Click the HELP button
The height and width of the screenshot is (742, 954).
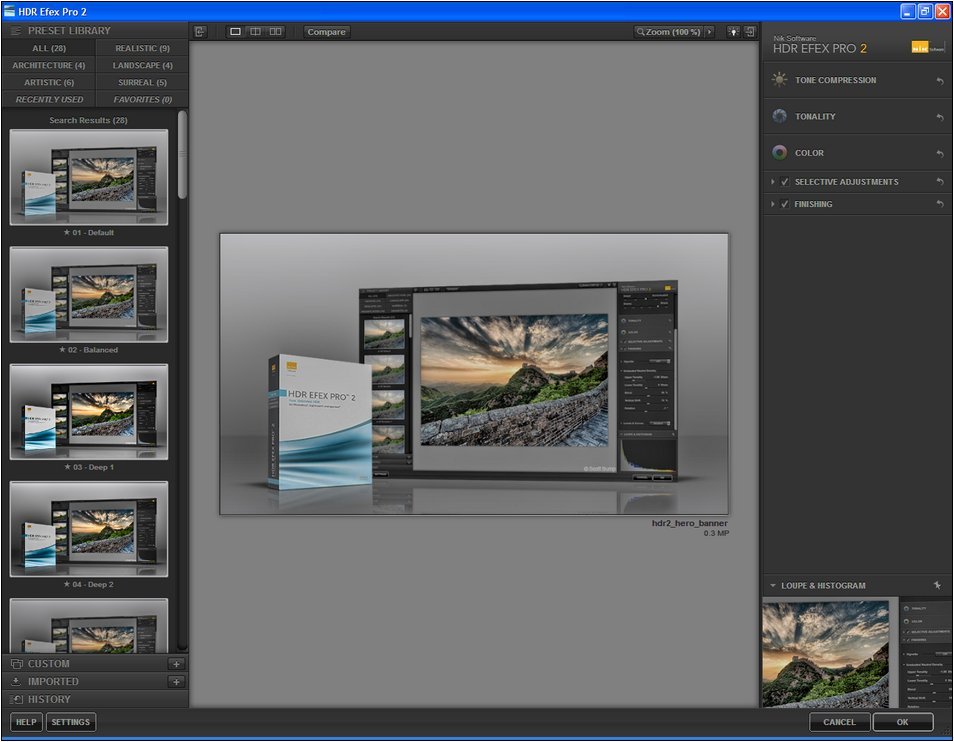26,722
